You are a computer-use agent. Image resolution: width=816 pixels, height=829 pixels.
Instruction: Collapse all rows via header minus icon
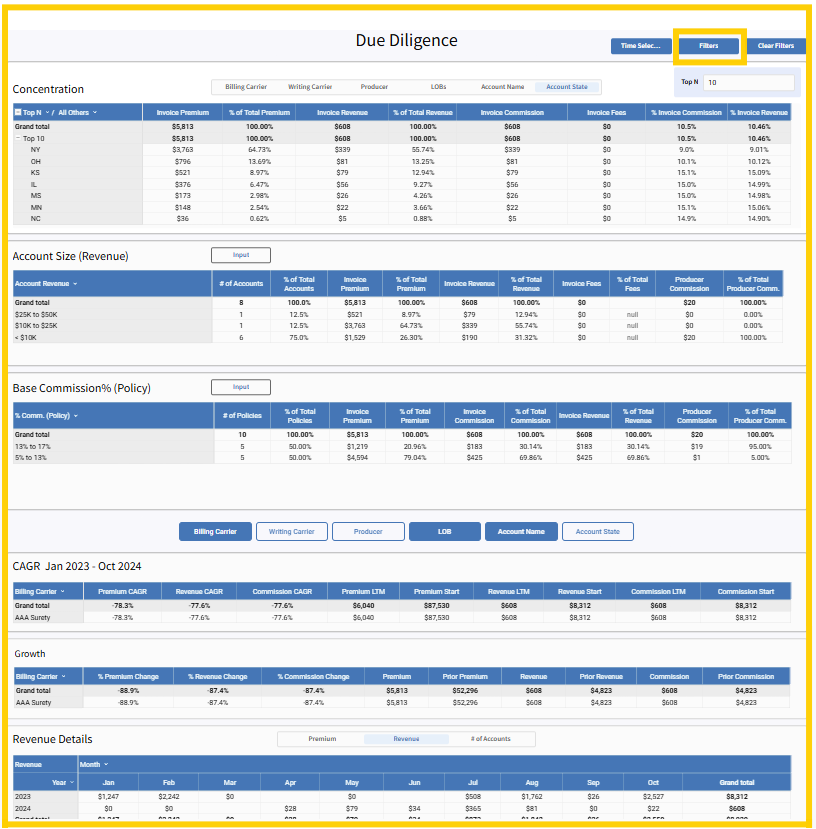[18, 113]
